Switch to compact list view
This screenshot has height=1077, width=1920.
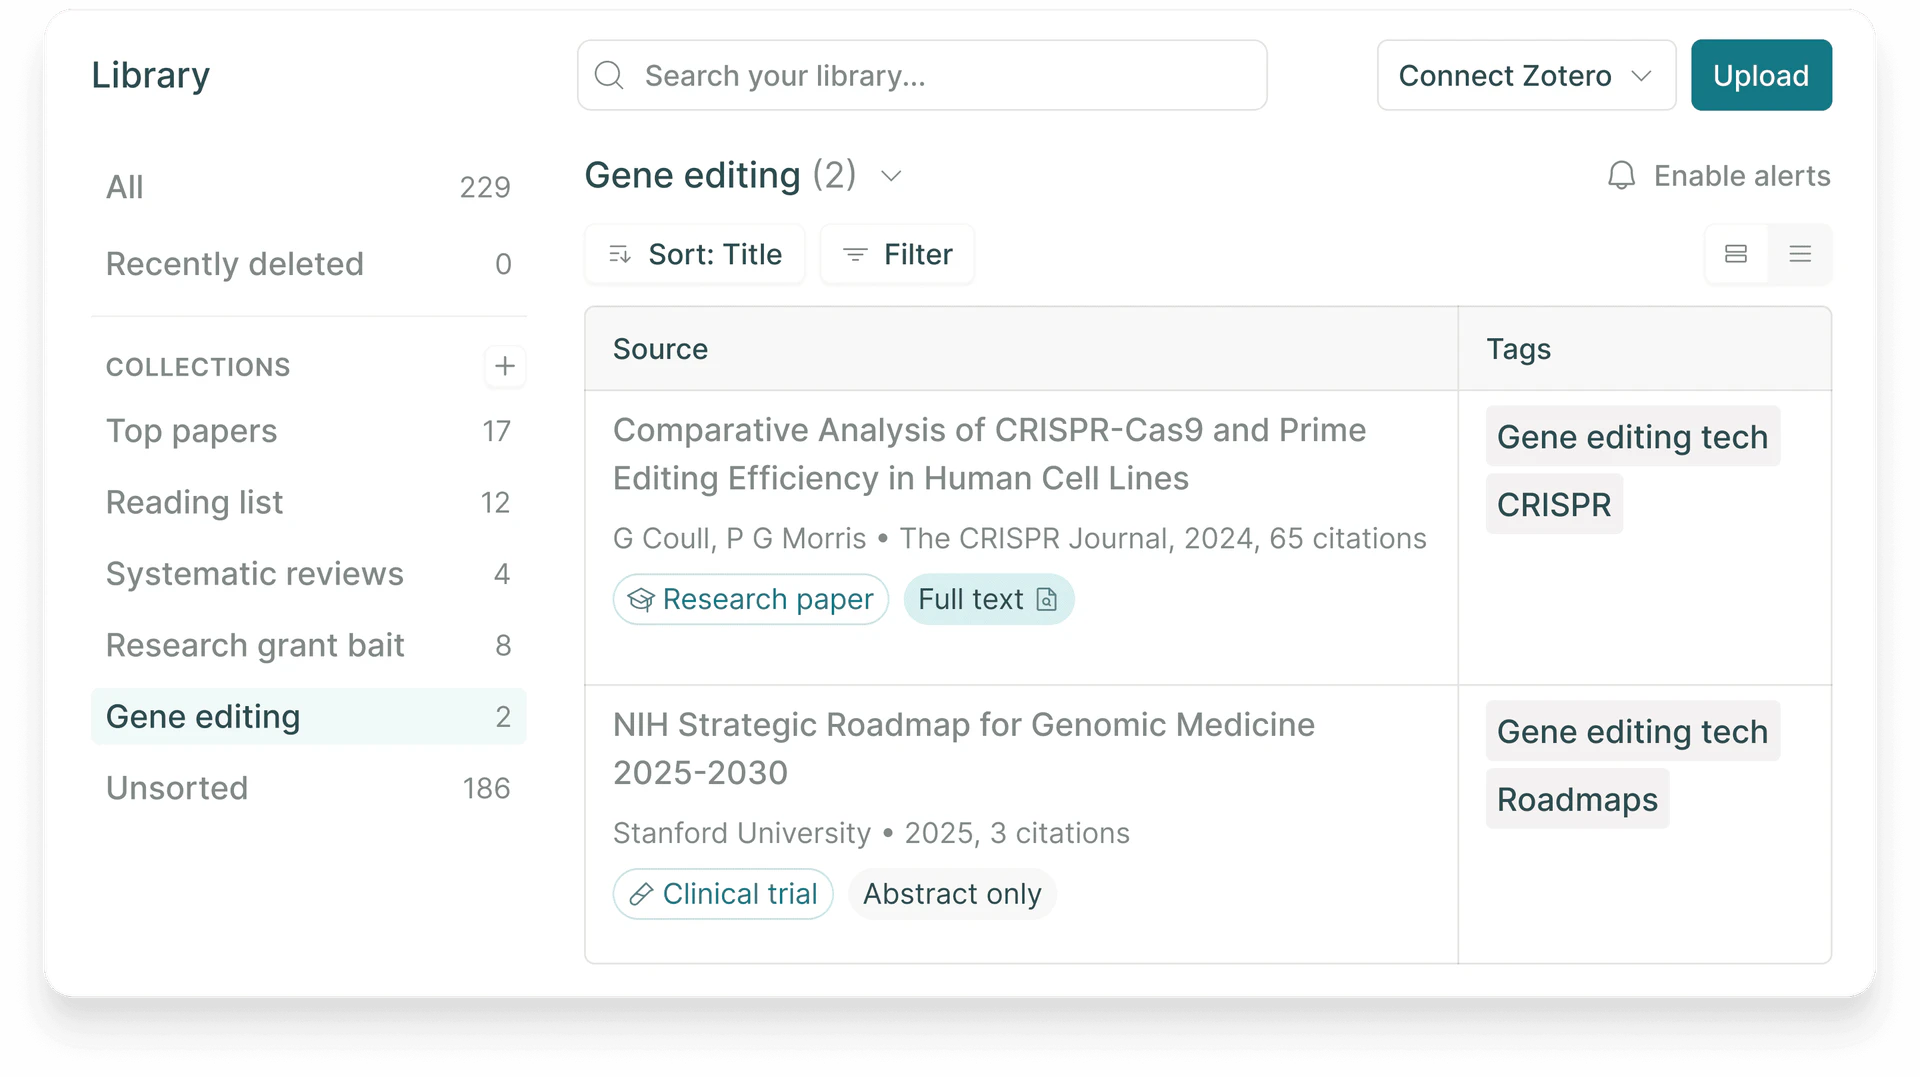1800,254
